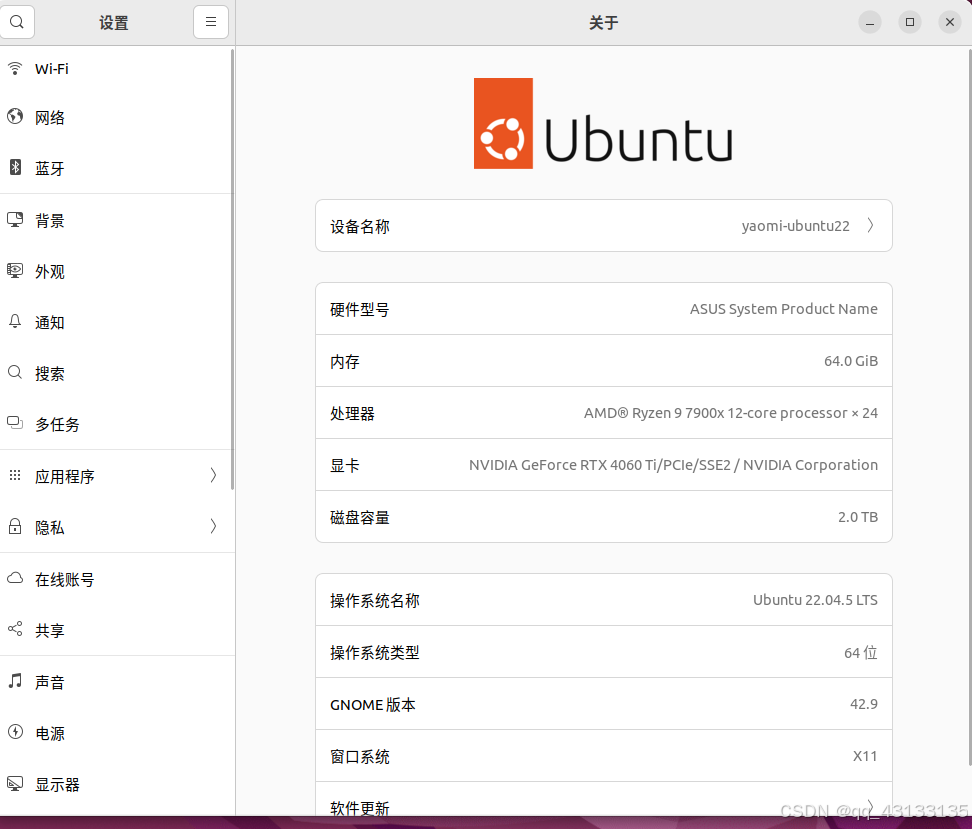Click the globe icon beside 网络

[x=15, y=117]
